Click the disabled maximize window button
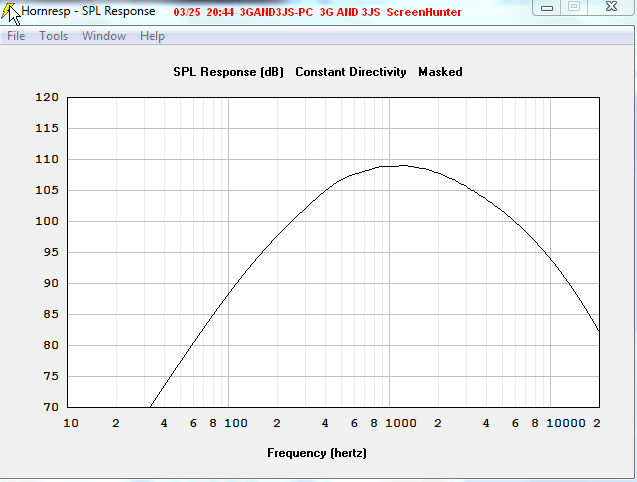 (x=574, y=7)
